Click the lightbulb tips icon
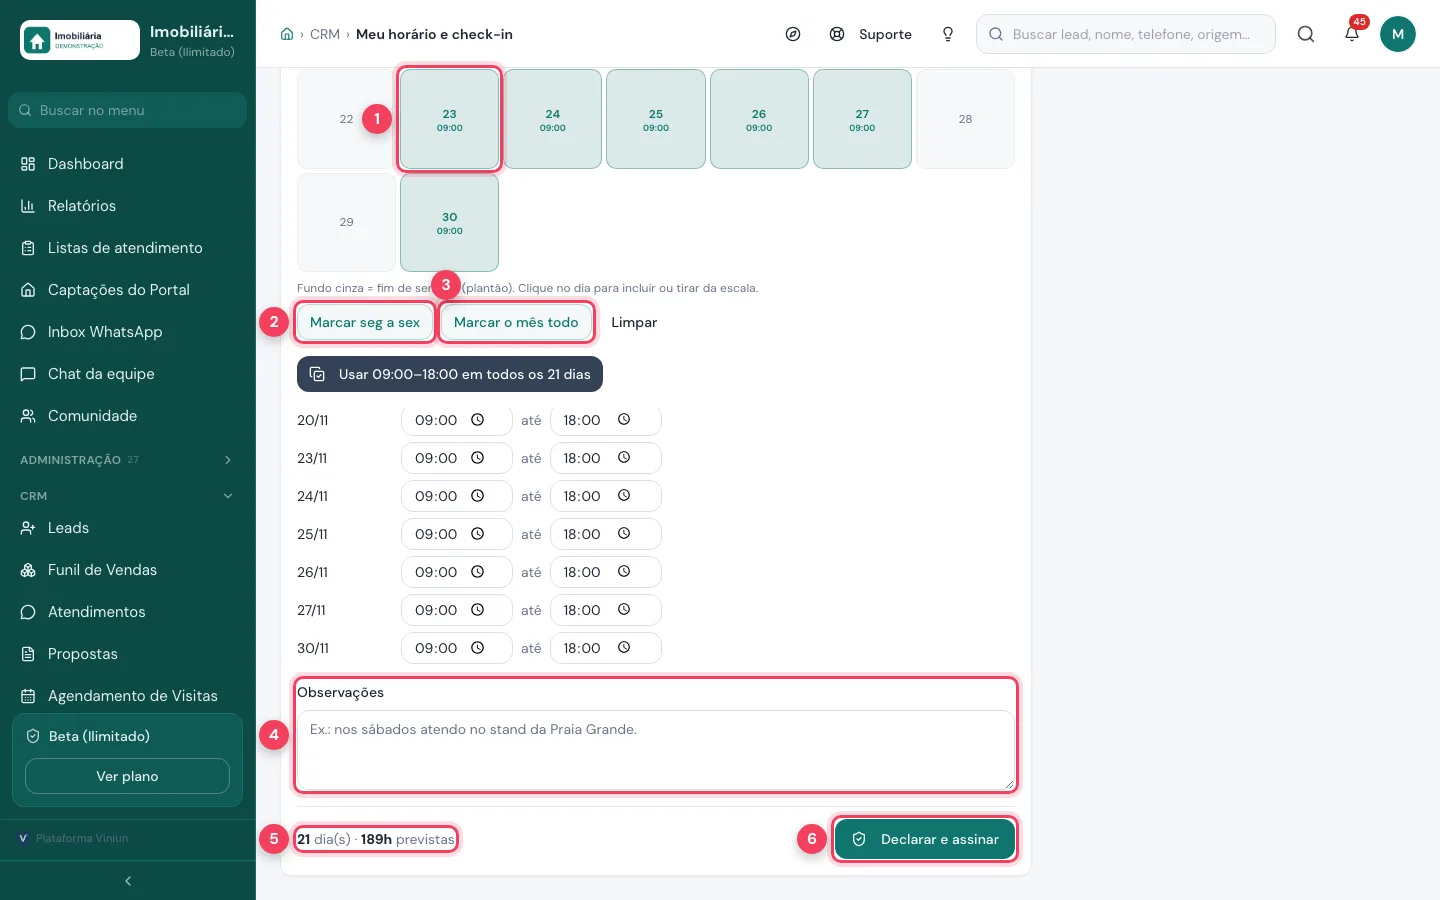1440x900 pixels. (948, 34)
